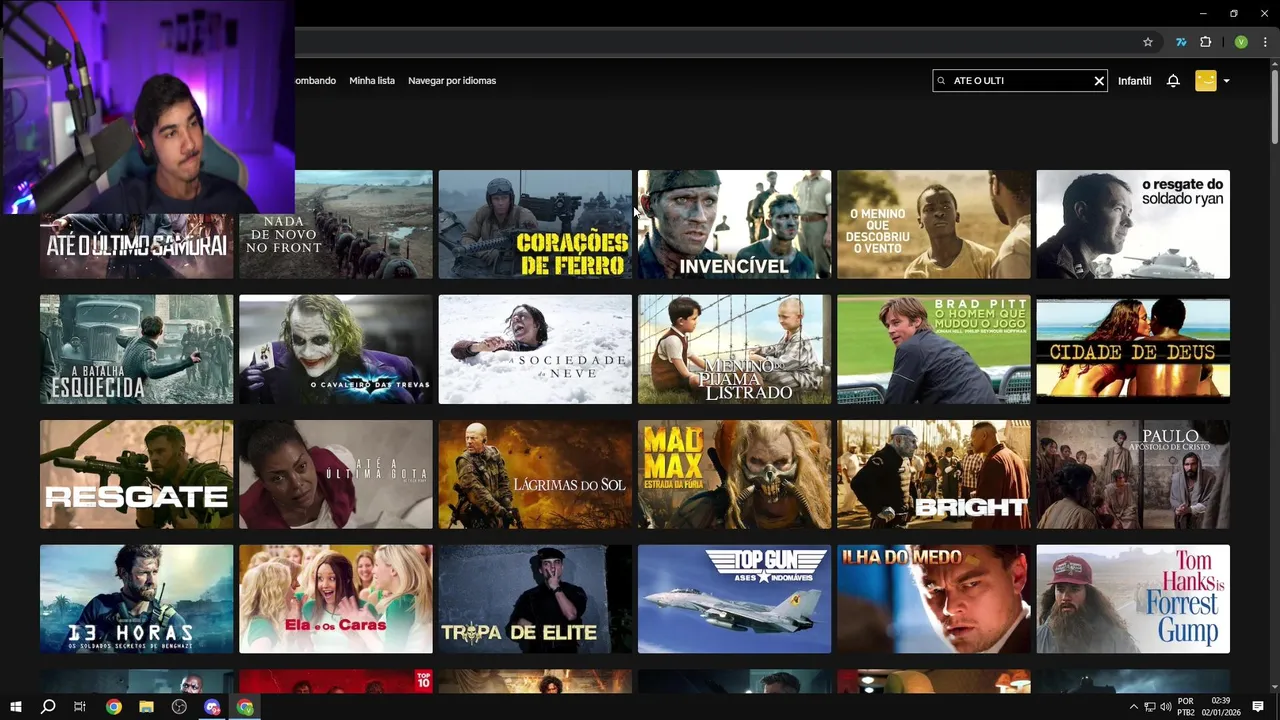Screen dimensions: 1280x720
Task: Select the Nada de Novo no Front thumbnail
Action: click(x=336, y=224)
